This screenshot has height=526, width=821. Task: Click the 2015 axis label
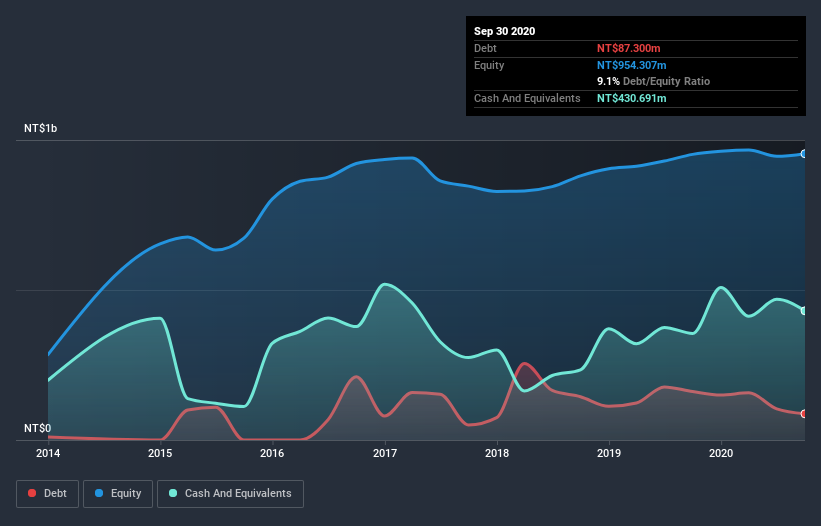(160, 453)
